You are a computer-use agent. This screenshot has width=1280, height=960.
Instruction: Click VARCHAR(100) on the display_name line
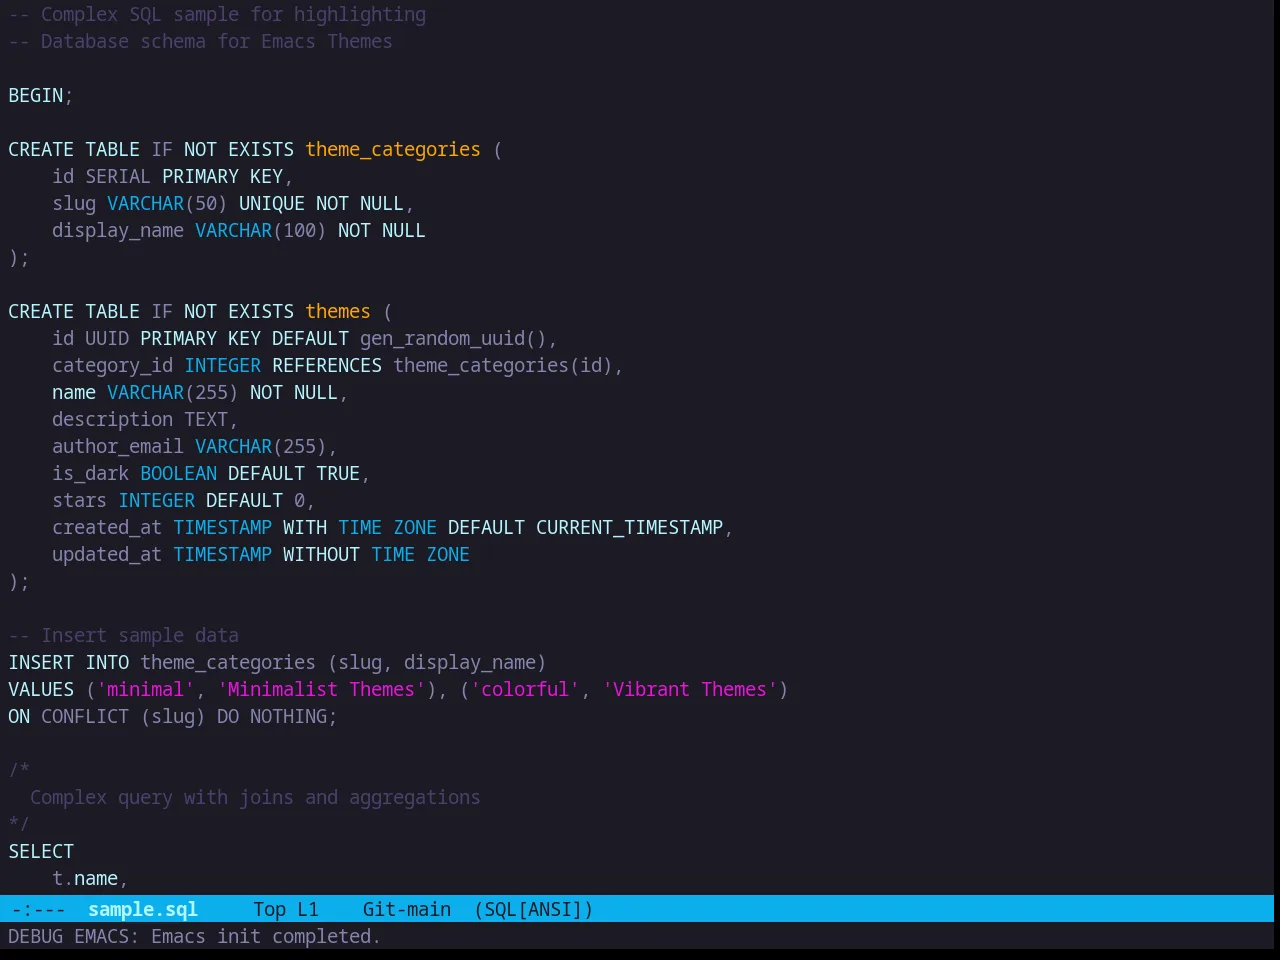tap(261, 230)
